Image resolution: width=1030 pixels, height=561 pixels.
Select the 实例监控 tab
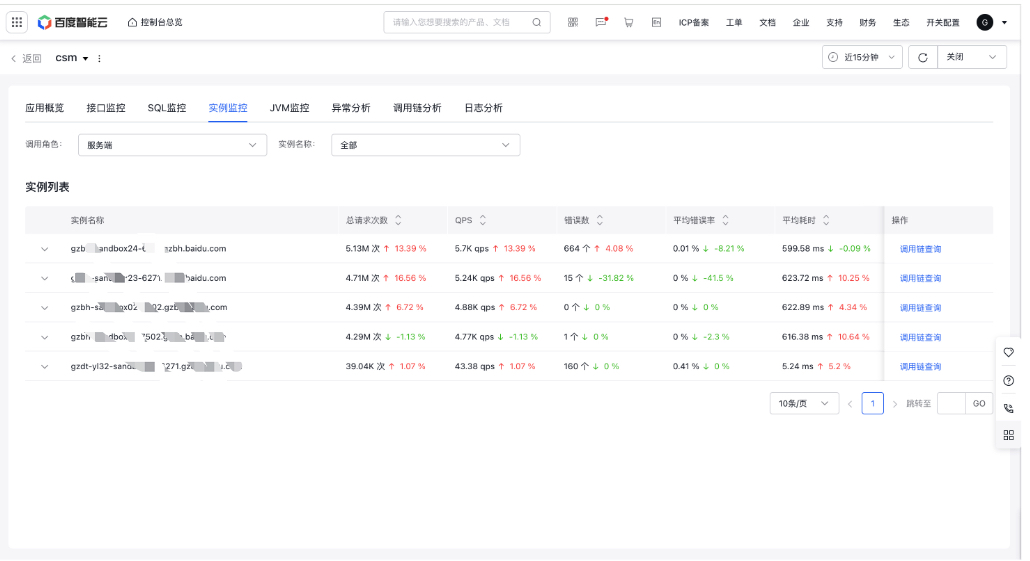coord(228,108)
